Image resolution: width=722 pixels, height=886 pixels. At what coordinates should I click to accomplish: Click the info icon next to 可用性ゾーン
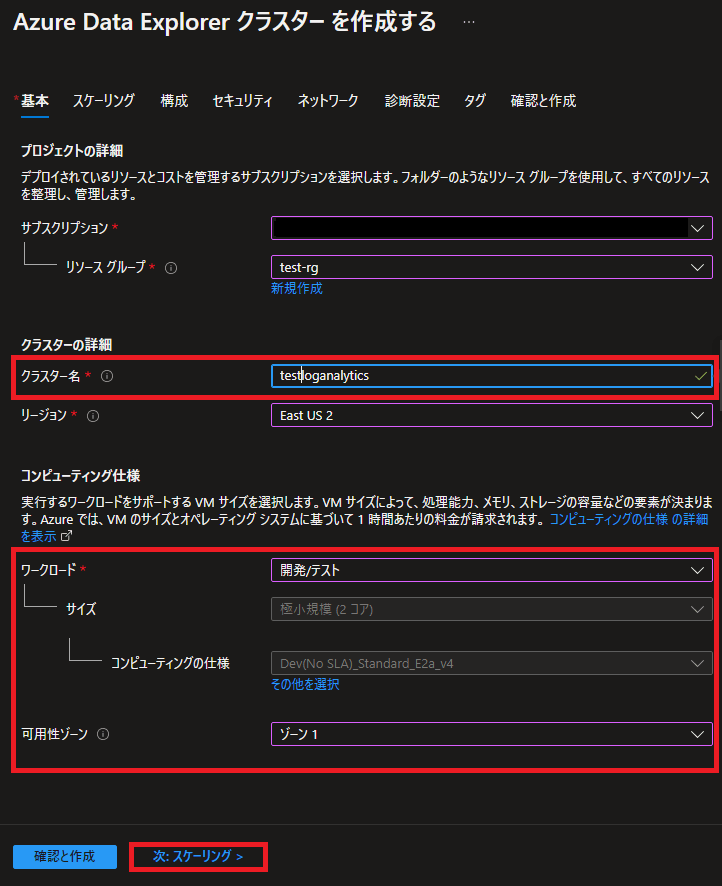coord(103,734)
